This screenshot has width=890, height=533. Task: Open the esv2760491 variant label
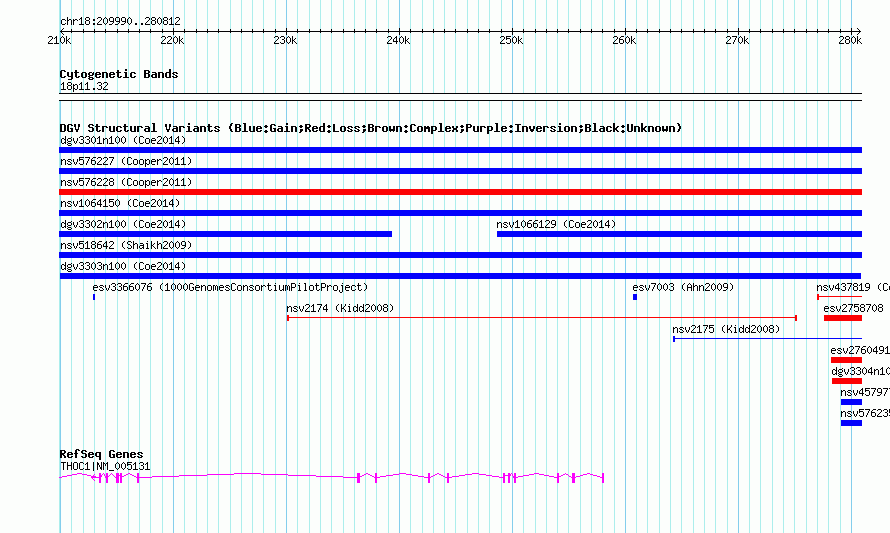(x=860, y=350)
